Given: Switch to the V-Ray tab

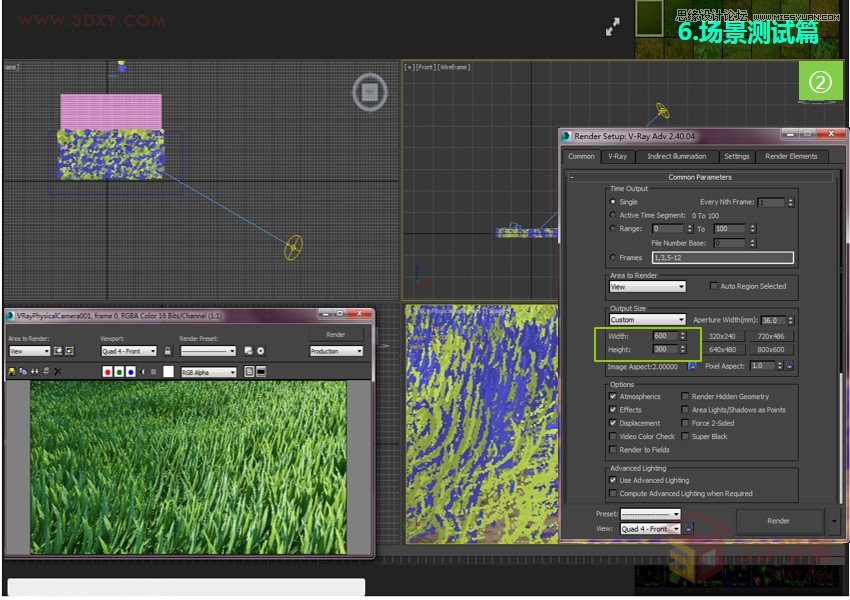Looking at the screenshot, I should 618,156.
